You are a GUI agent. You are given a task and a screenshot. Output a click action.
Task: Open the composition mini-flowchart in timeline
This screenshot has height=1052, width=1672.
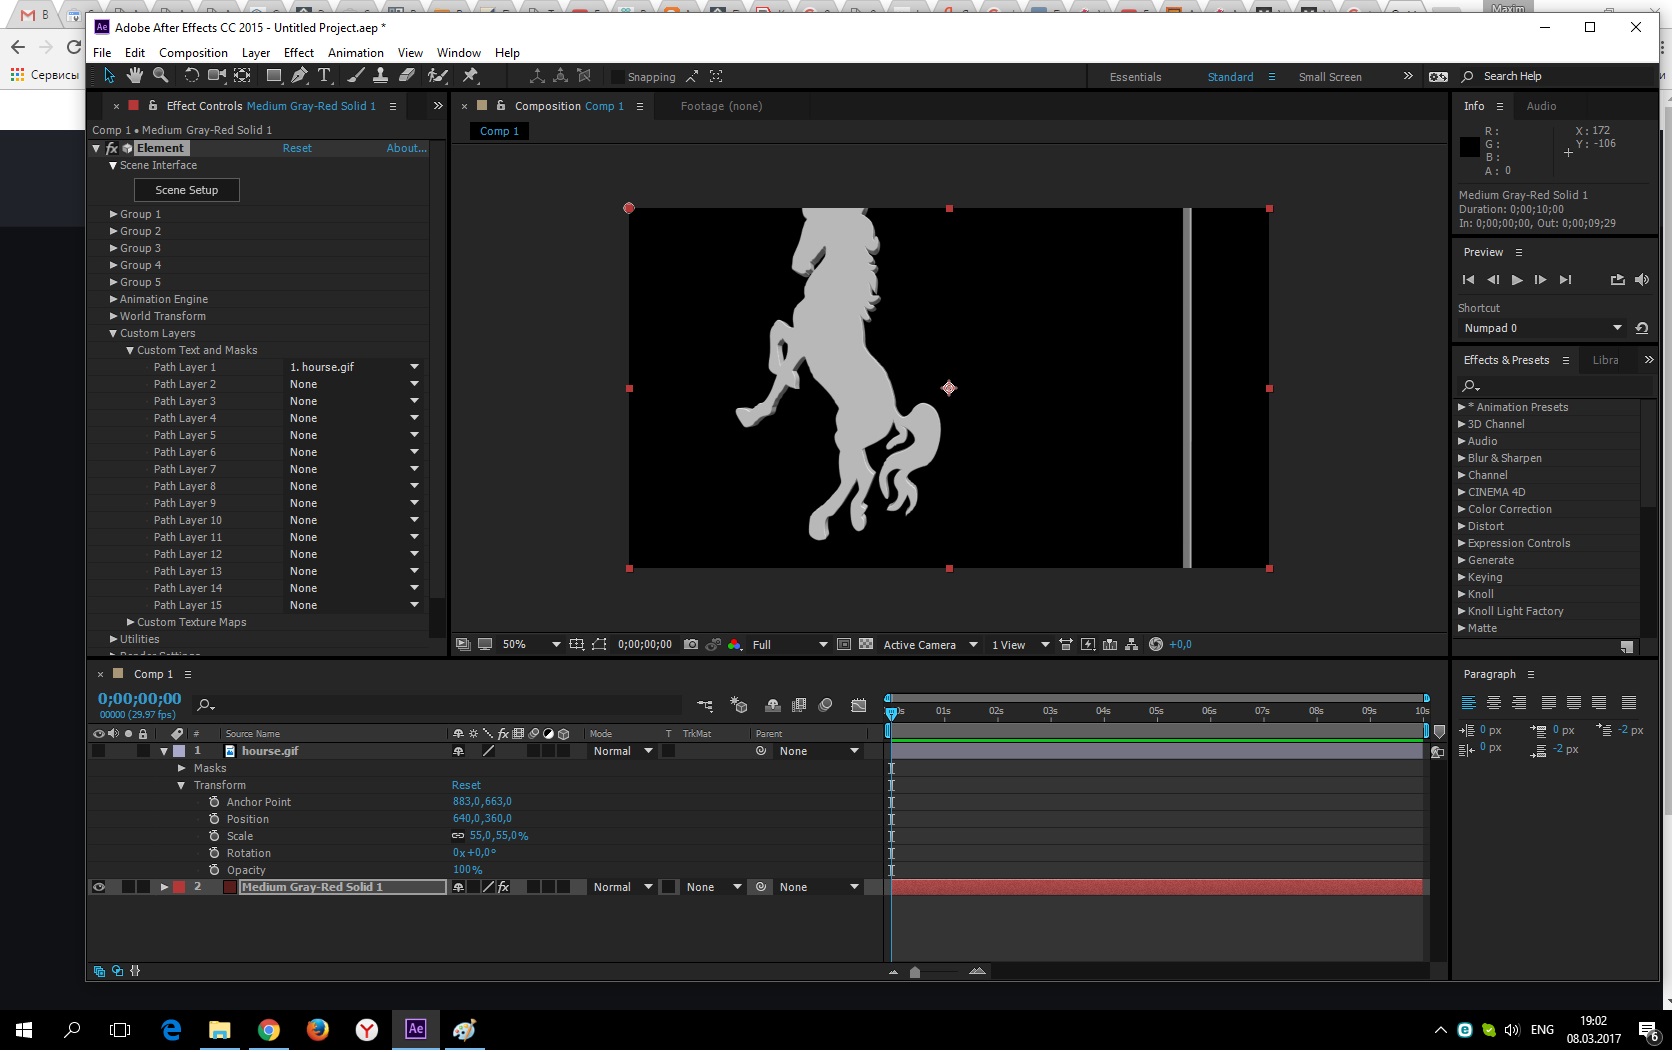pyautogui.click(x=705, y=706)
